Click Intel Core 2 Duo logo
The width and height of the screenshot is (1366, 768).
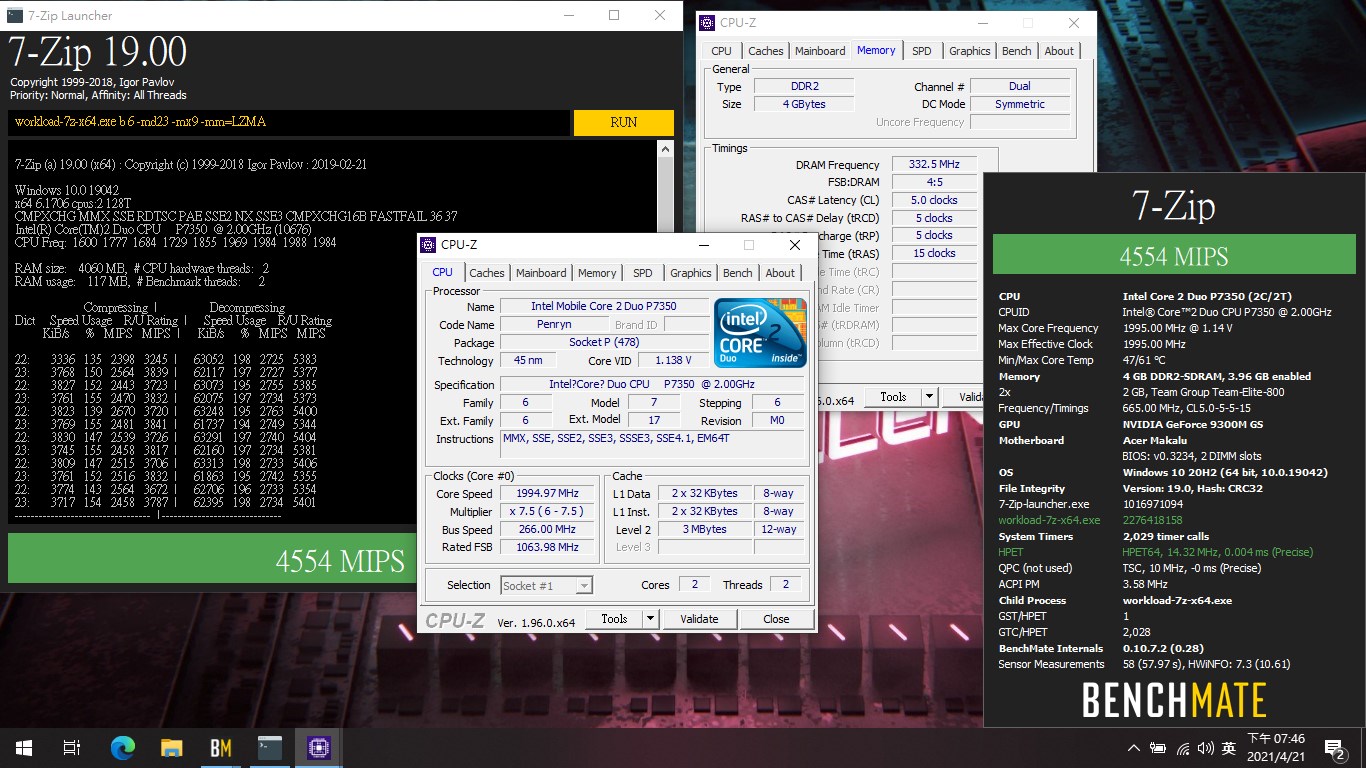tap(760, 332)
